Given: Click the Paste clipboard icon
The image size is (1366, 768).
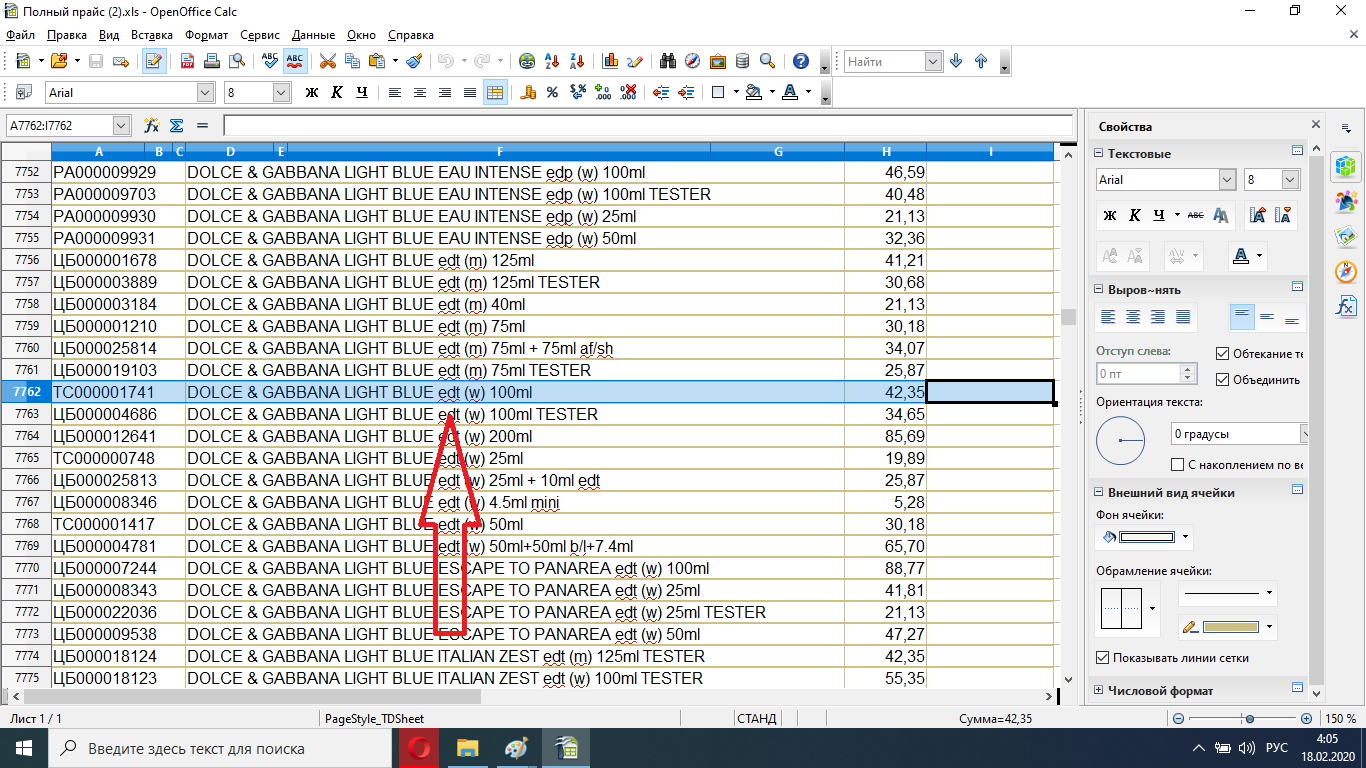Looking at the screenshot, I should point(377,61).
